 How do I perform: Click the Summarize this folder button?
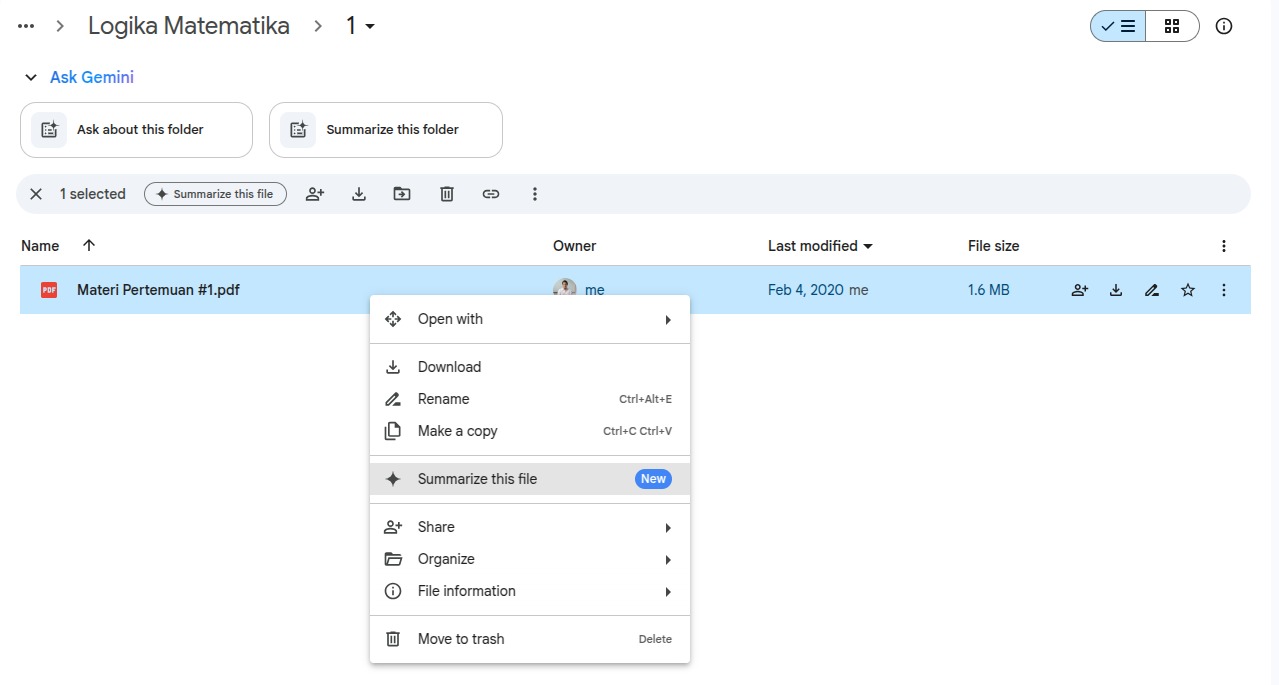coord(385,130)
